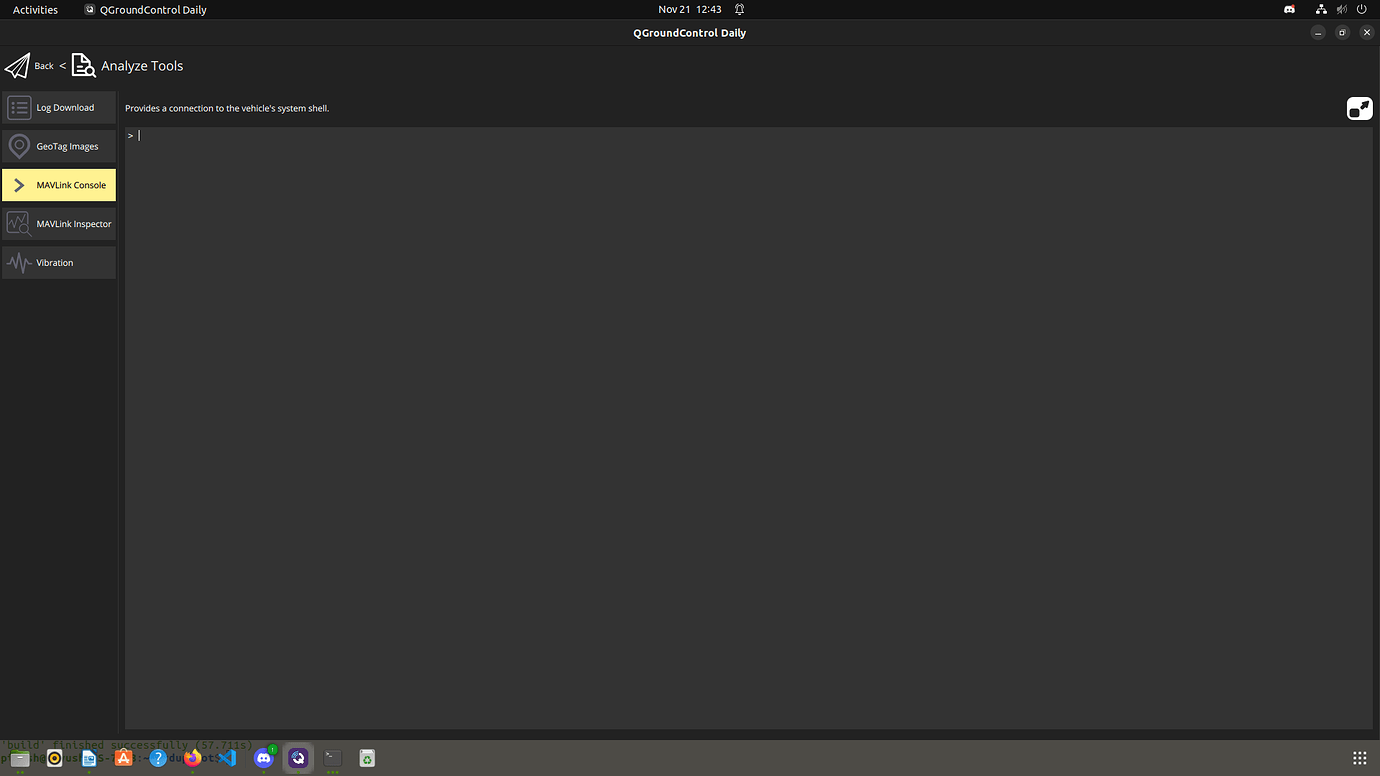The height and width of the screenshot is (776, 1380).
Task: Click the Analyze Tools document icon
Action: 83,66
